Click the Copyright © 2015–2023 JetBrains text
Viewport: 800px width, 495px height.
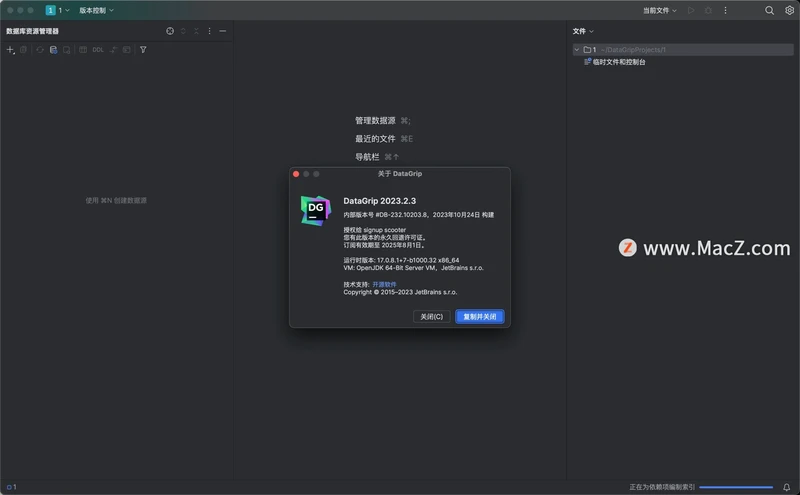tap(400, 292)
